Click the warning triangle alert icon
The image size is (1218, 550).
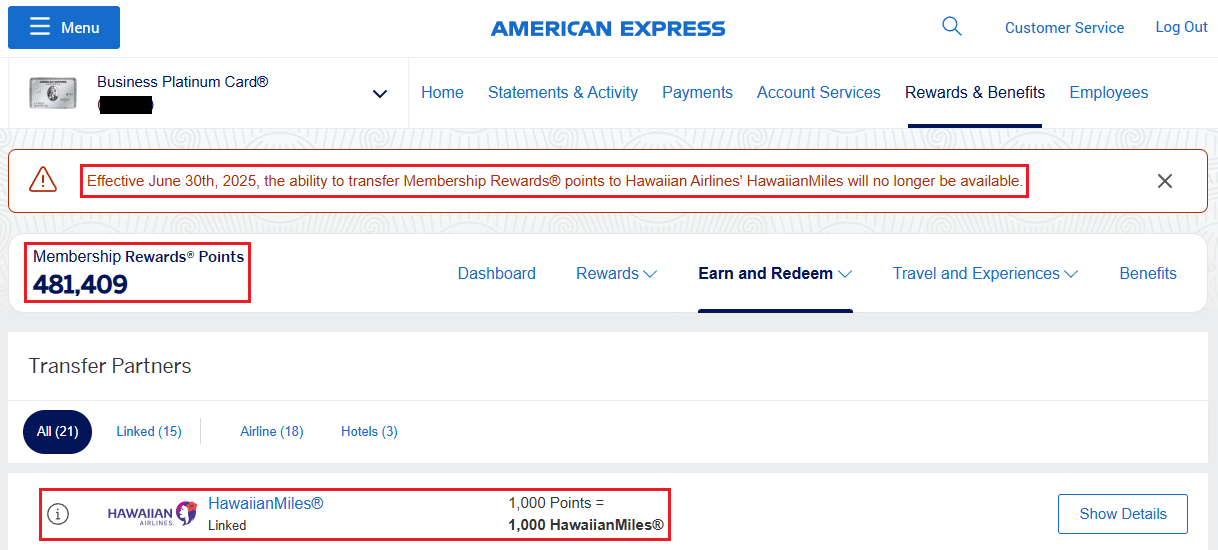[x=43, y=180]
